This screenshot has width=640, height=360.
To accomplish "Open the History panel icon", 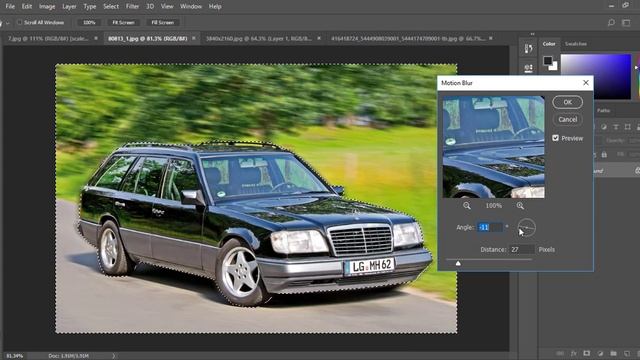I will 528,49.
